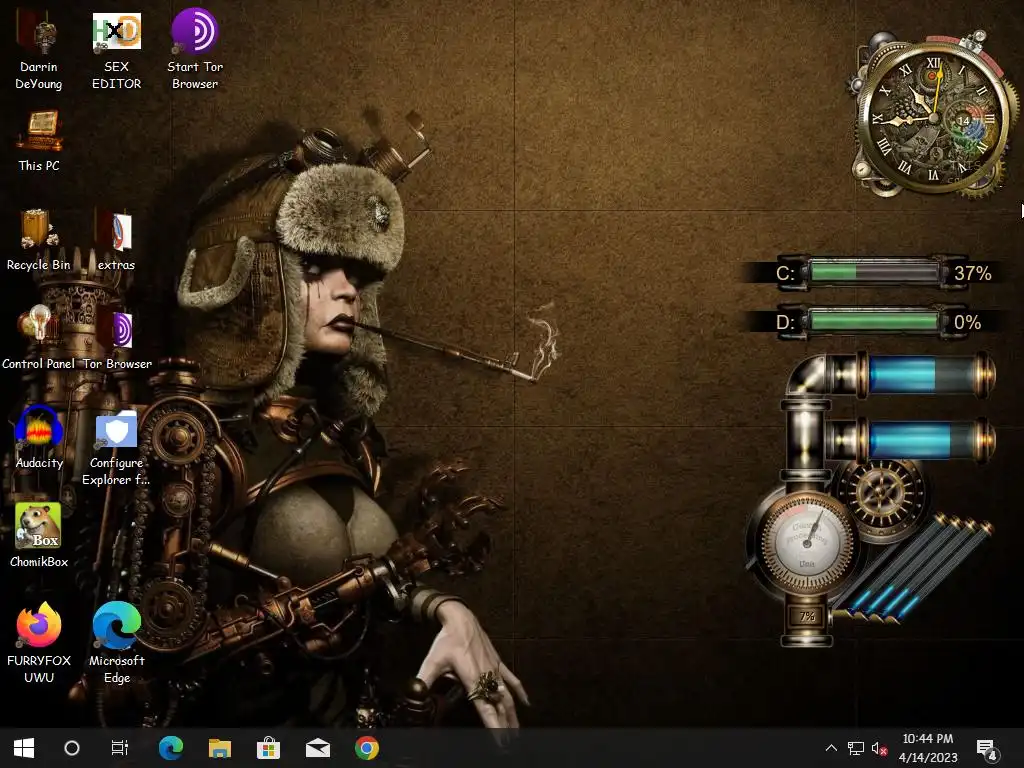Open the extras folder icon
The image size is (1024, 768).
point(116,240)
